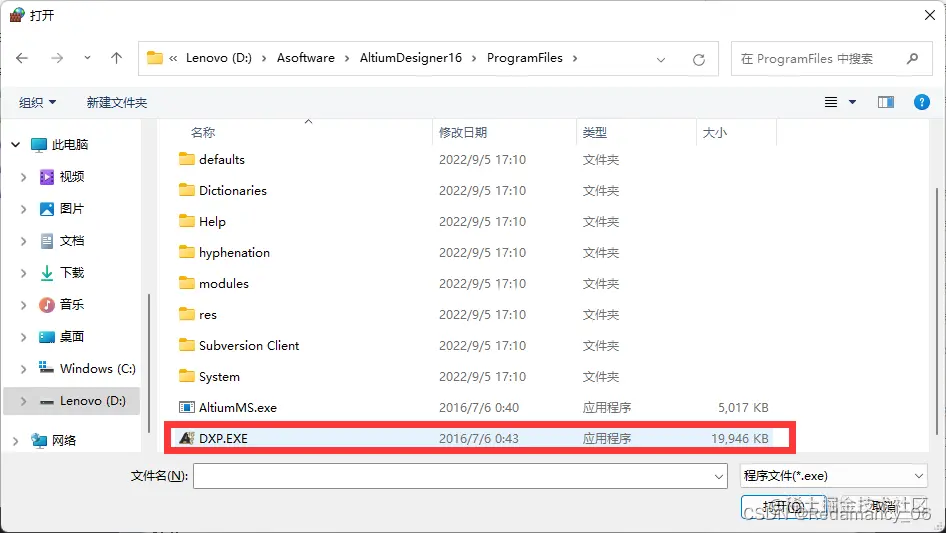
Task: Open the view options dropdown arrow
Action: (852, 102)
